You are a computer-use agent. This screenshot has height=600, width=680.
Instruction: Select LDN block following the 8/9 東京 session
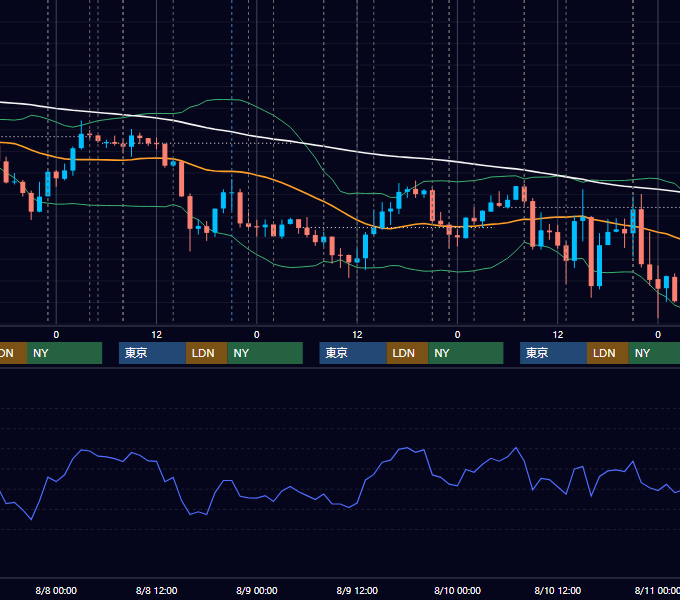coord(407,353)
